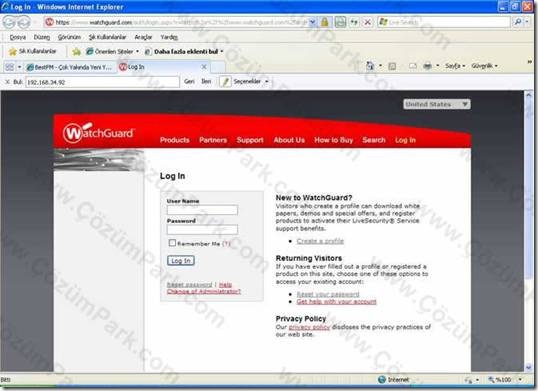Click the Help link beside Reset password

point(225,285)
